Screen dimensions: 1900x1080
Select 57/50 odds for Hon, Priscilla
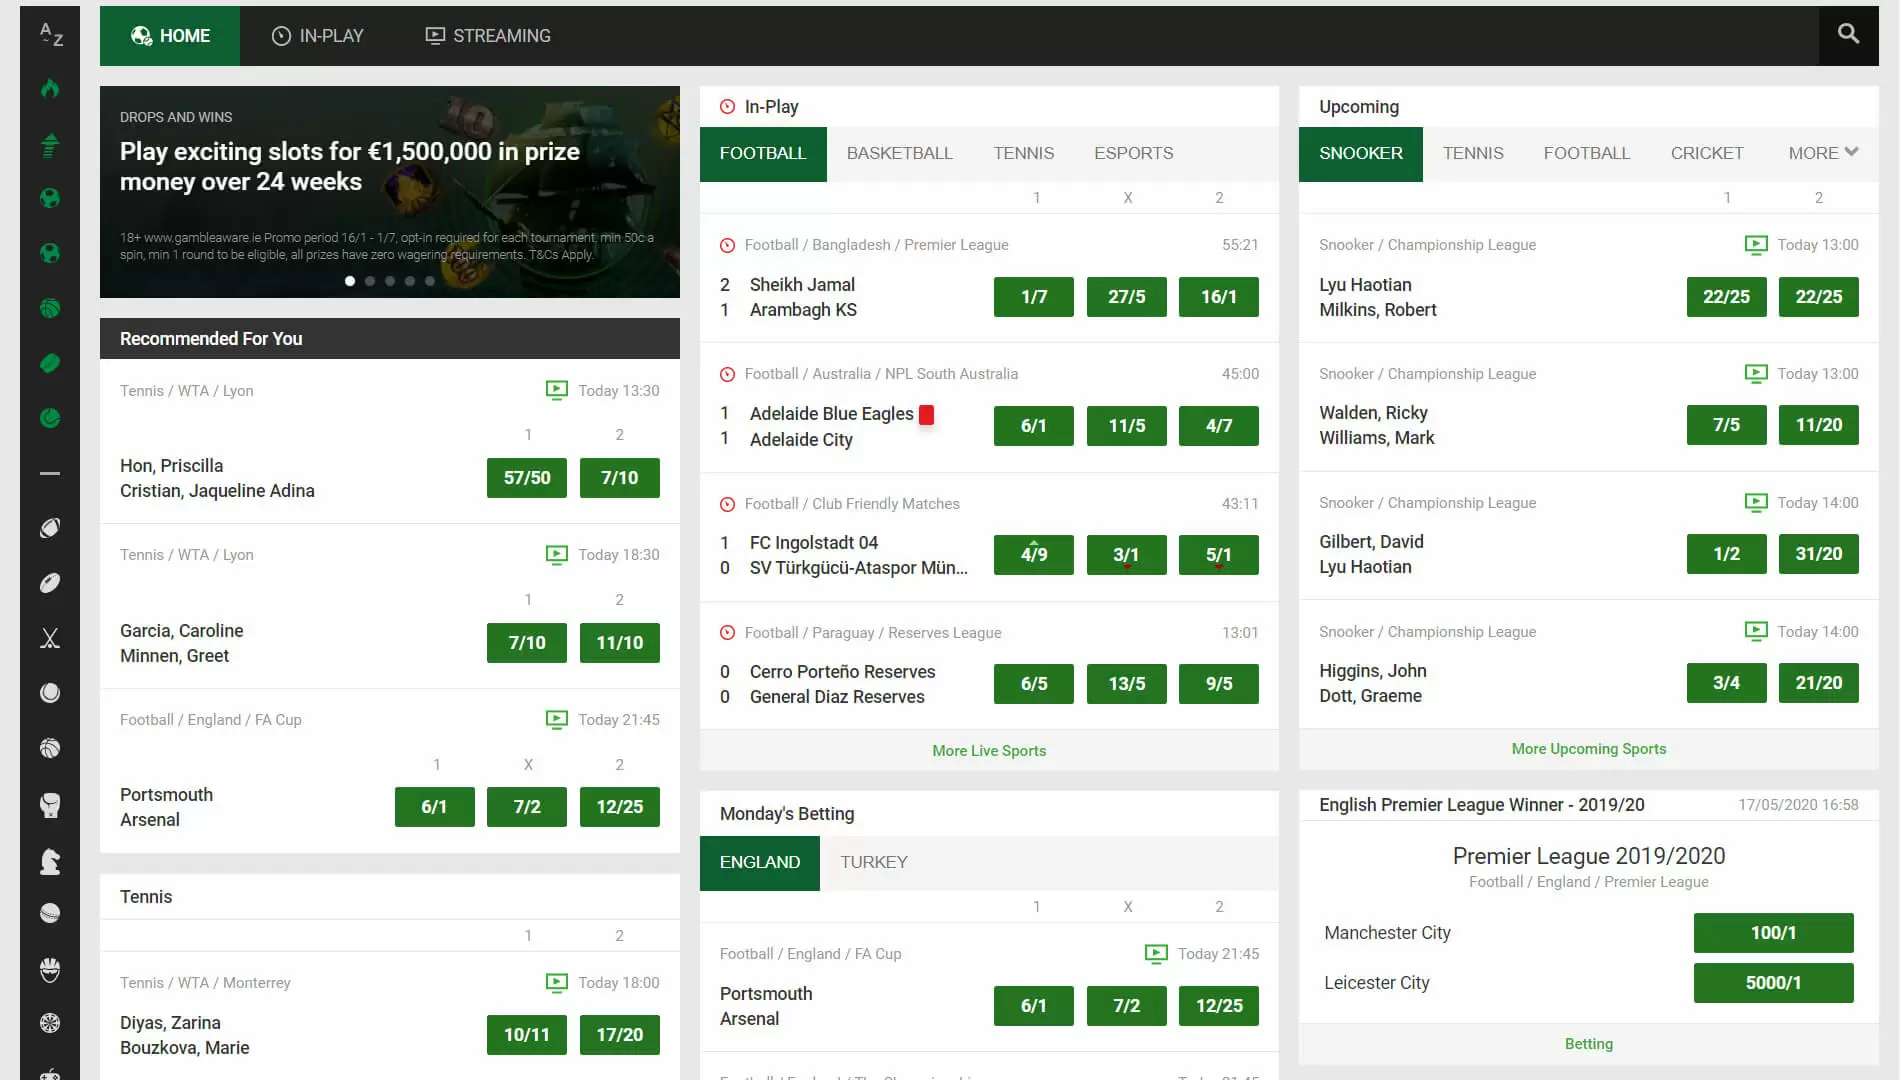526,478
